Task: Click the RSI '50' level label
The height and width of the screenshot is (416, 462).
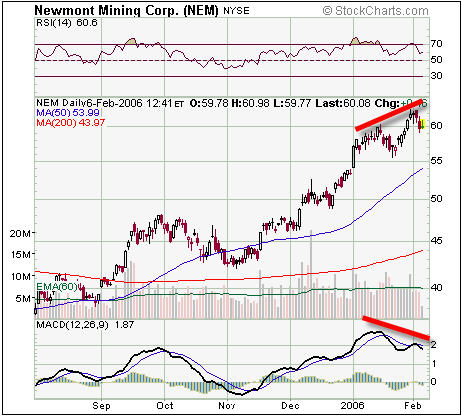Action: click(436, 60)
